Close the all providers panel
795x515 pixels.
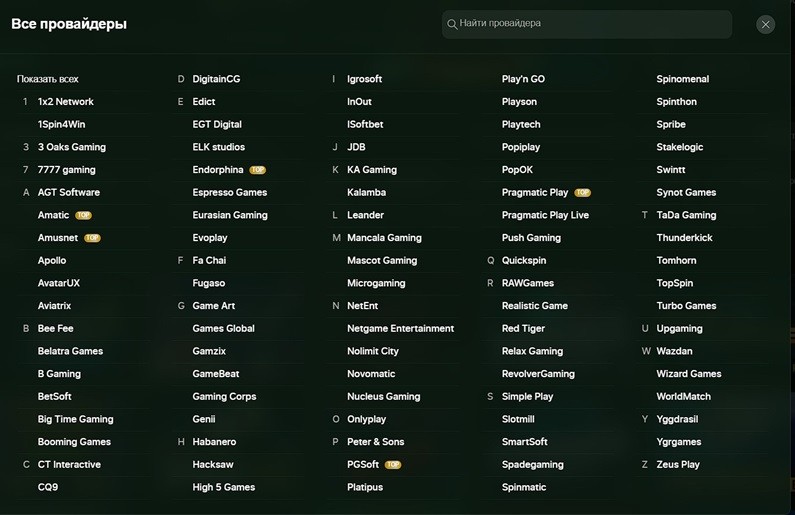tap(766, 24)
